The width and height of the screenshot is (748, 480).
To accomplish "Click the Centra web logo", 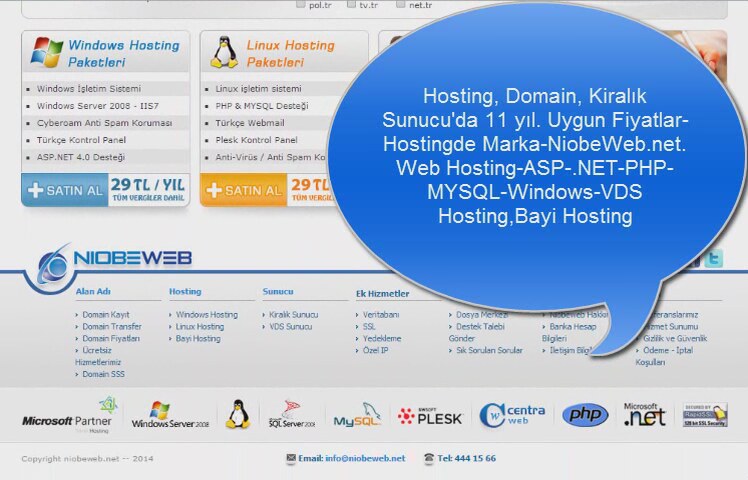I will [x=512, y=415].
